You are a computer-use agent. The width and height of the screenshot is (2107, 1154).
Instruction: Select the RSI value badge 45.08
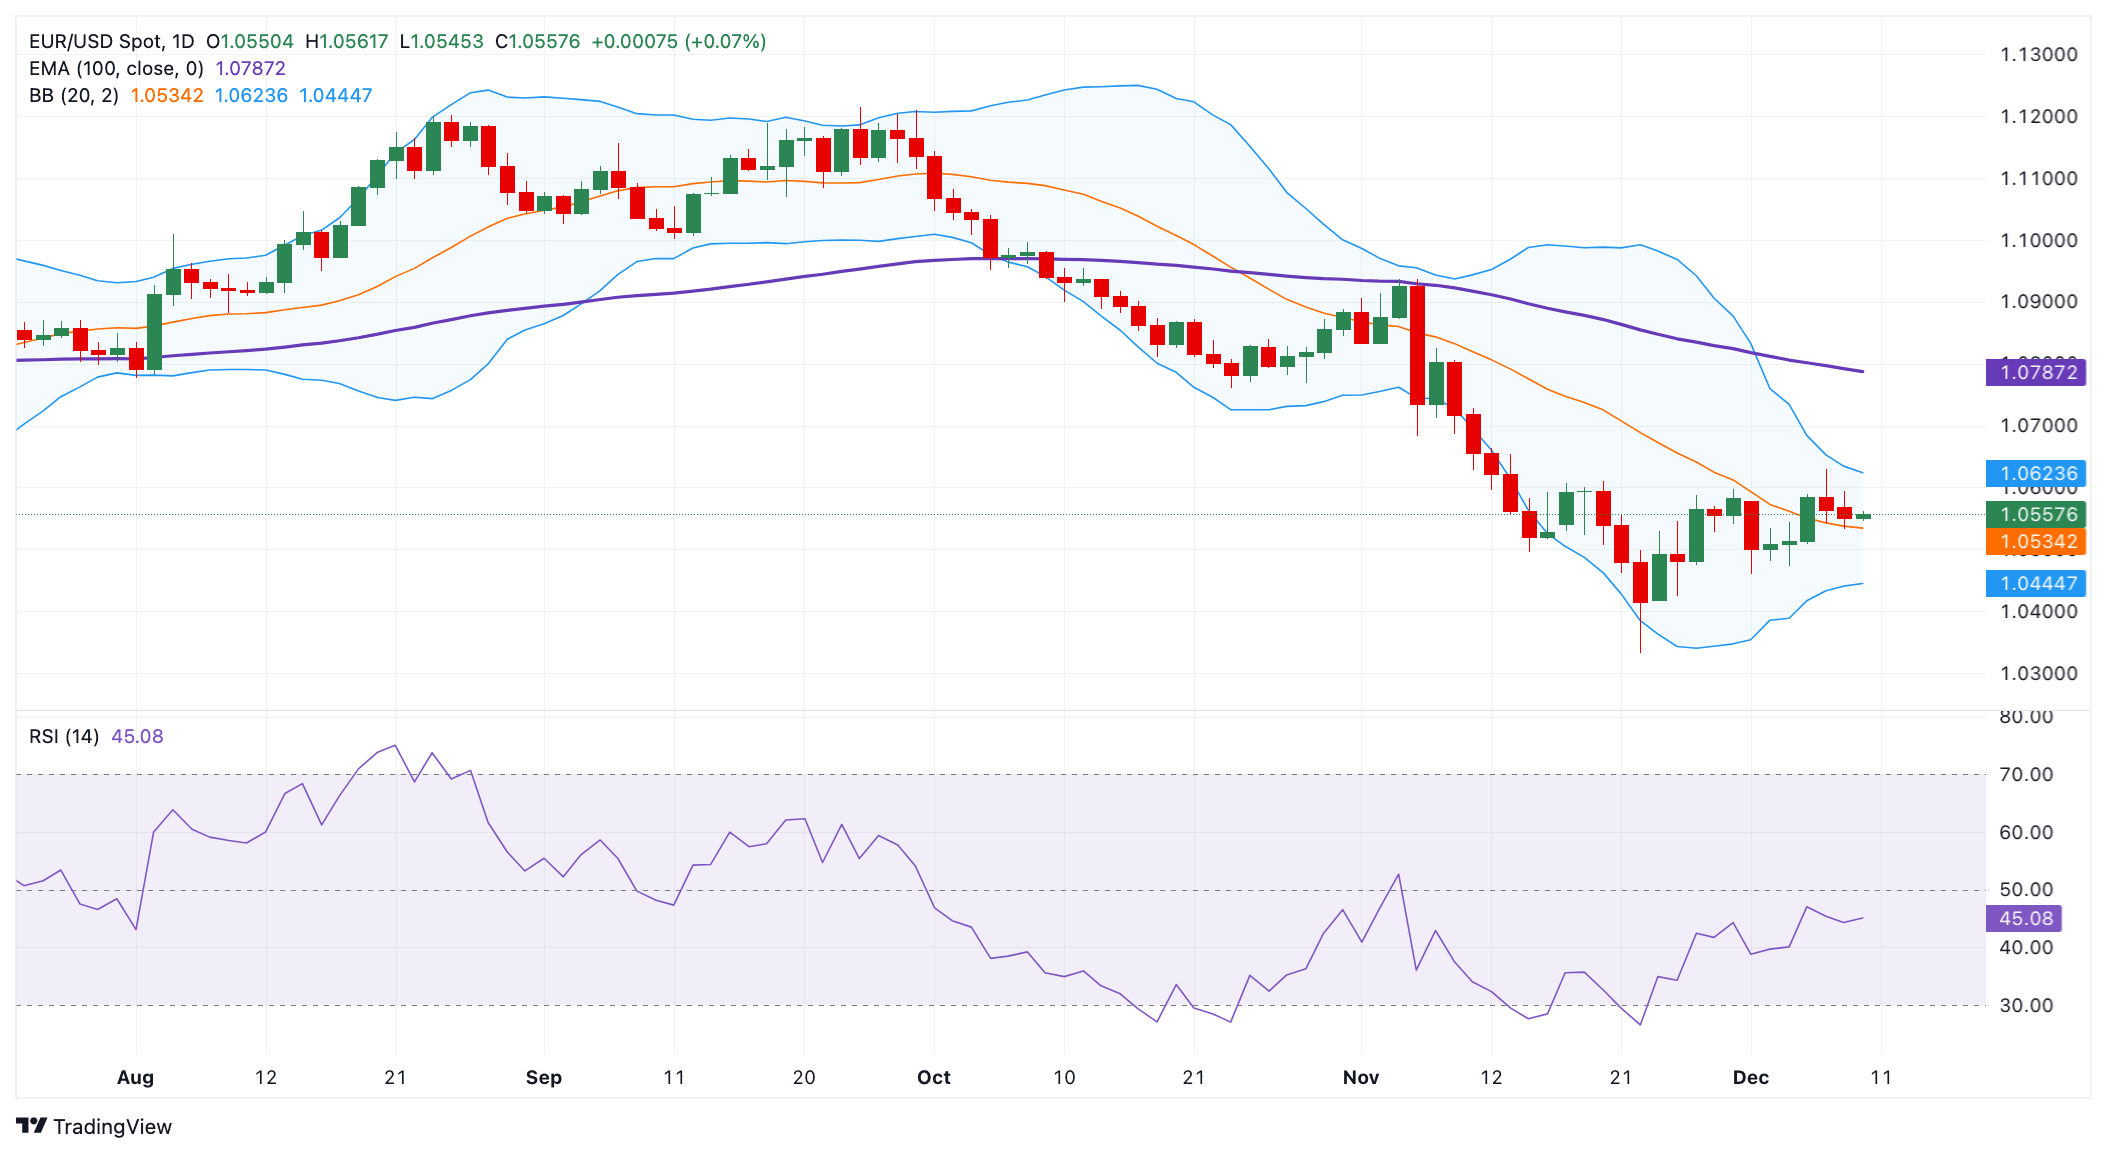tap(2024, 918)
